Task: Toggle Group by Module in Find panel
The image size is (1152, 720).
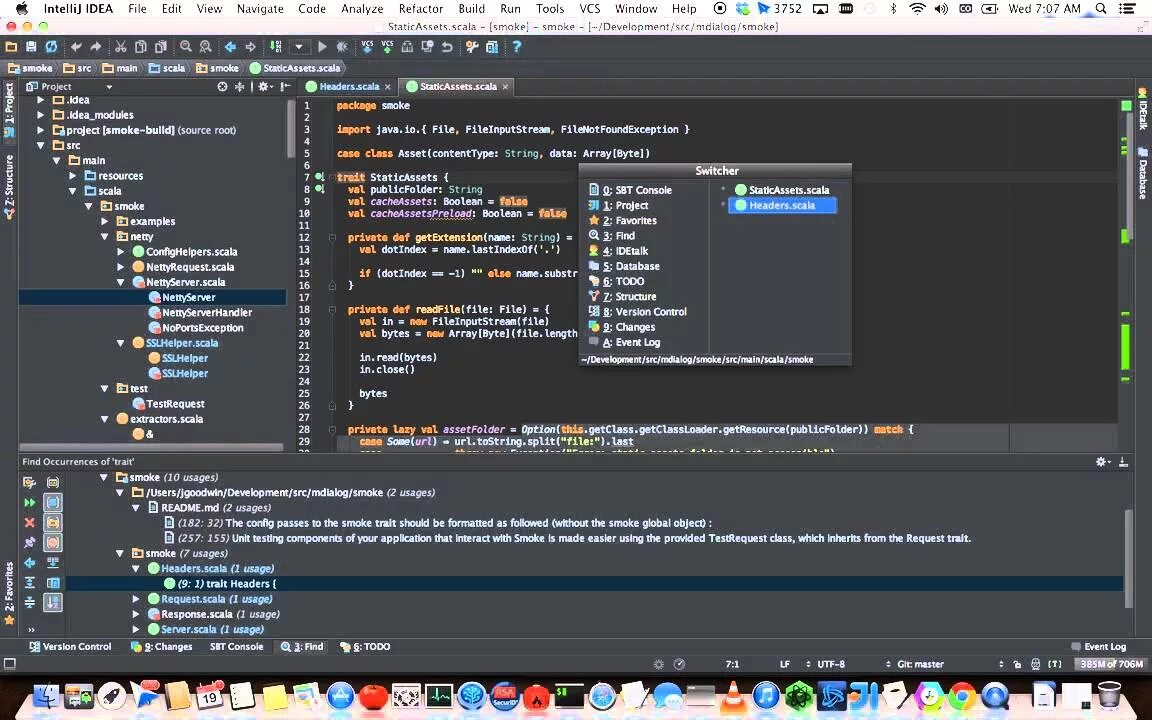Action: pos(53,503)
